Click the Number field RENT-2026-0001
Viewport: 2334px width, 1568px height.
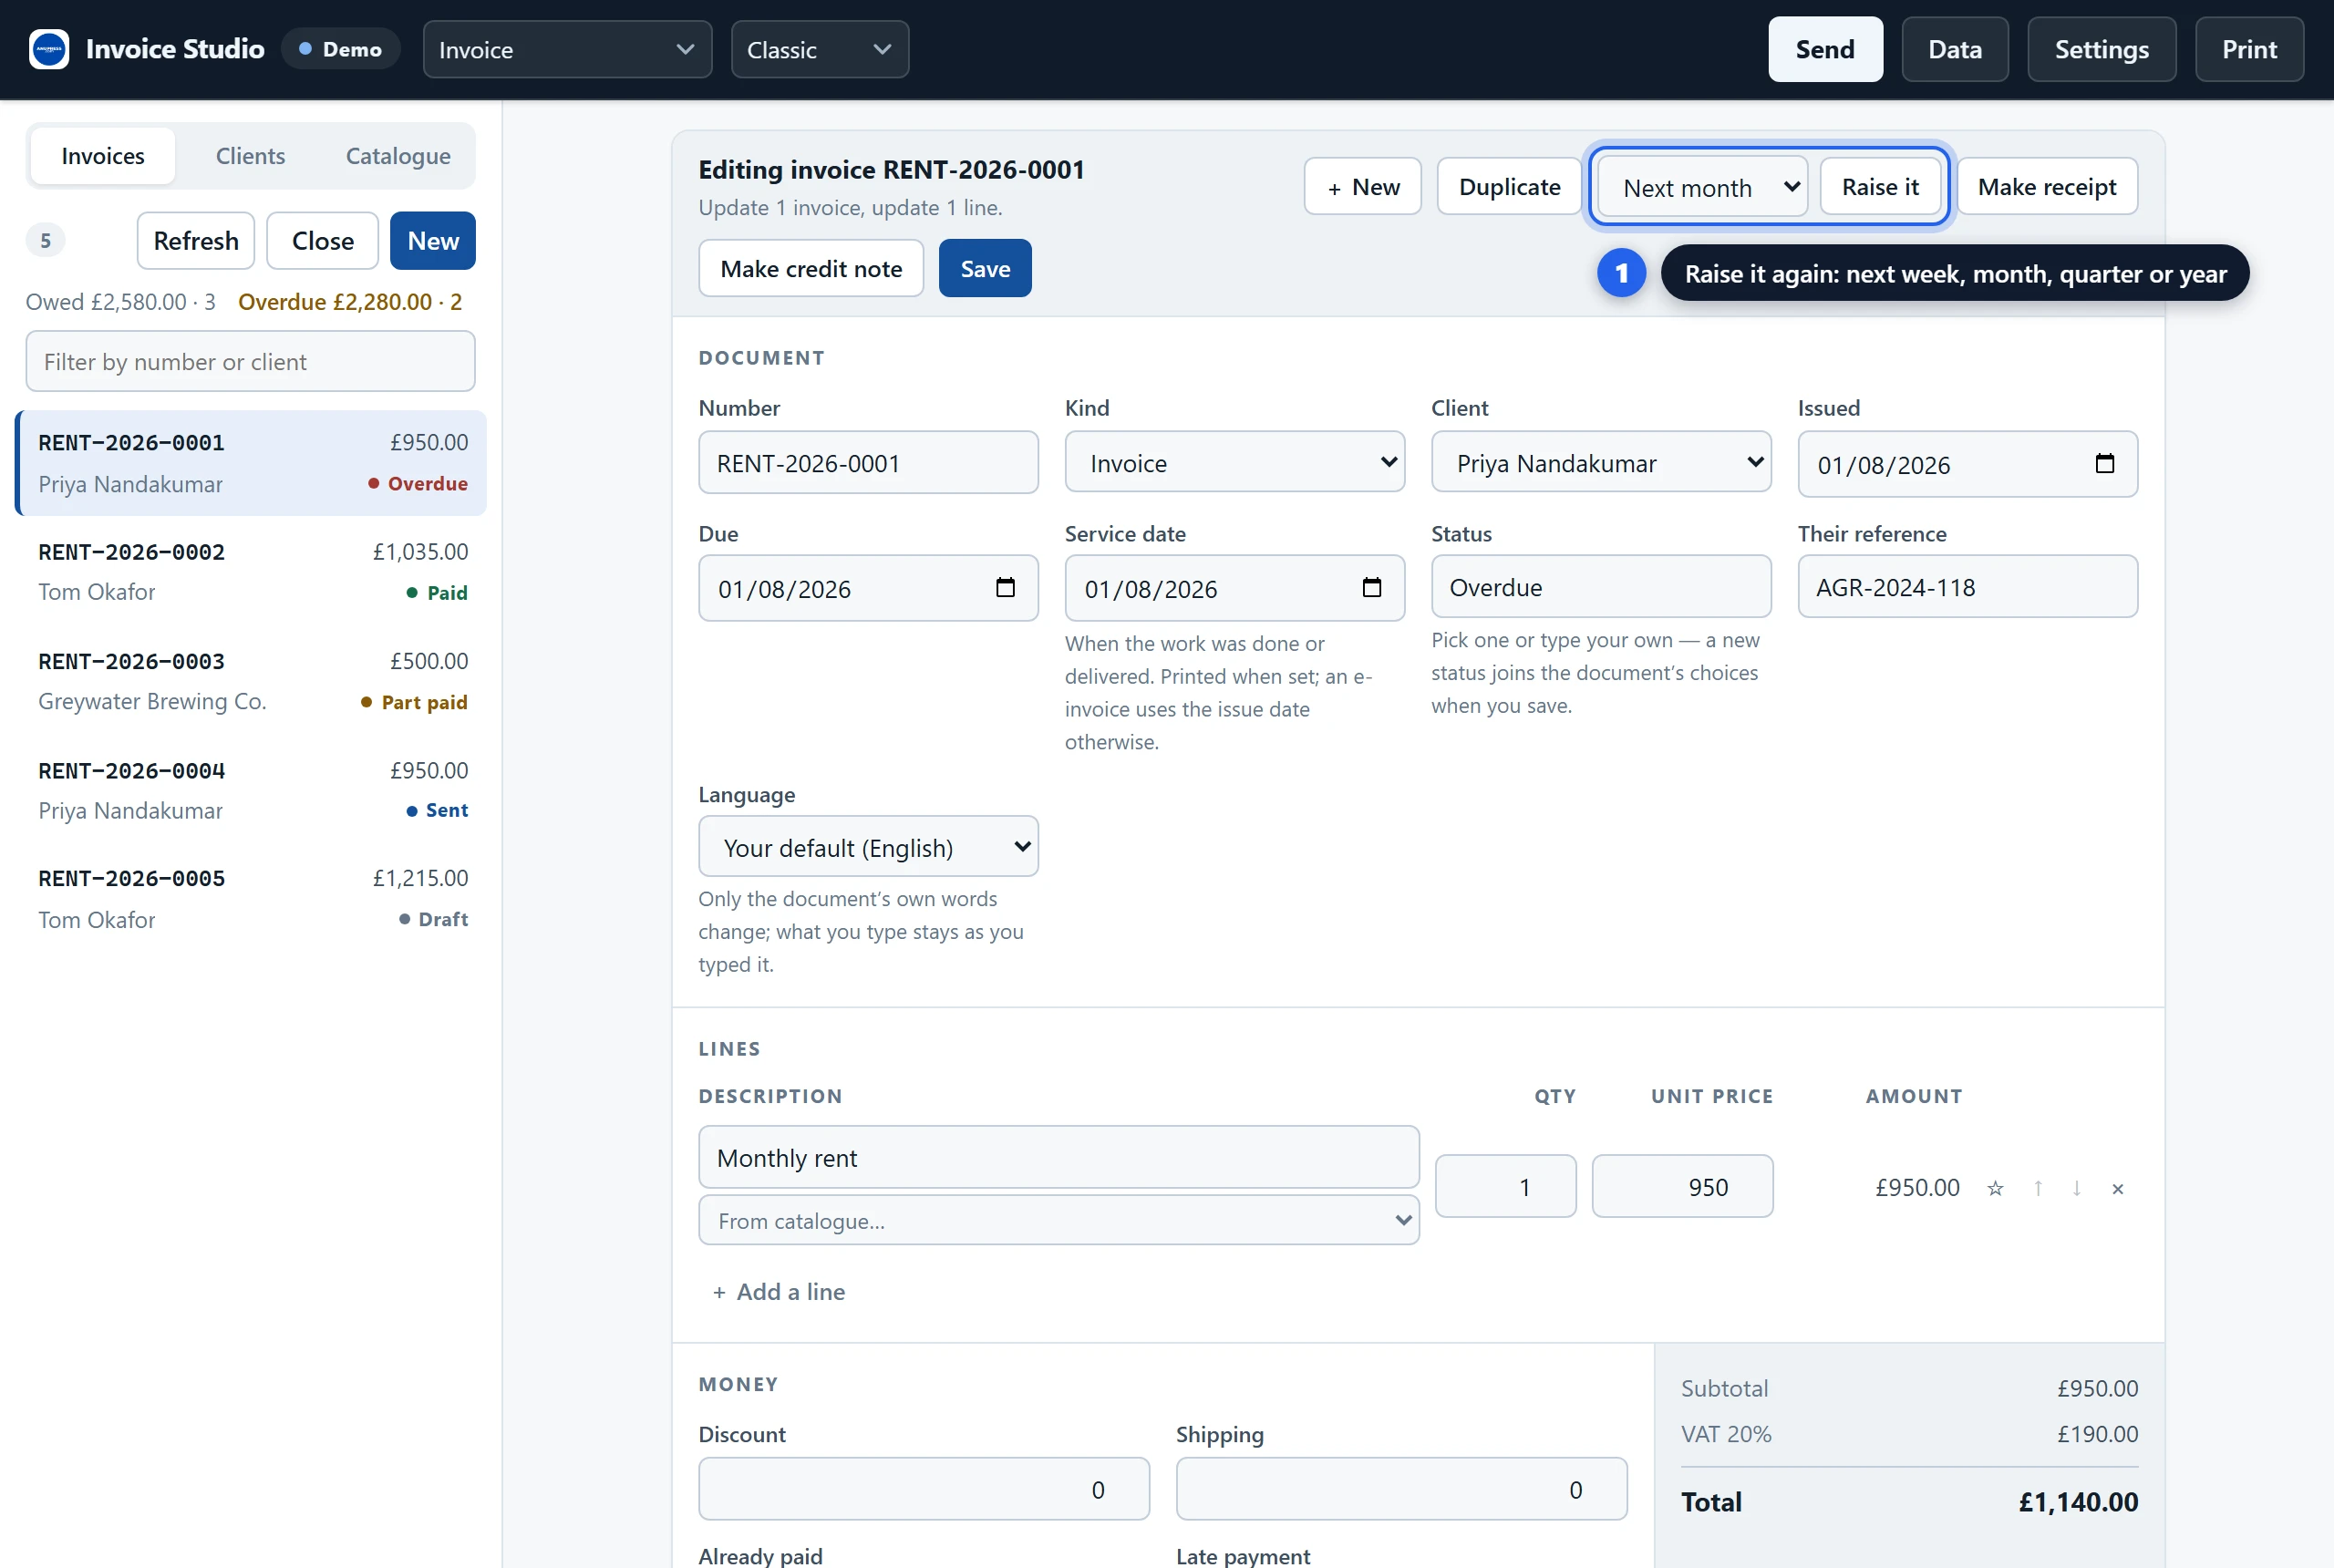[x=868, y=462]
